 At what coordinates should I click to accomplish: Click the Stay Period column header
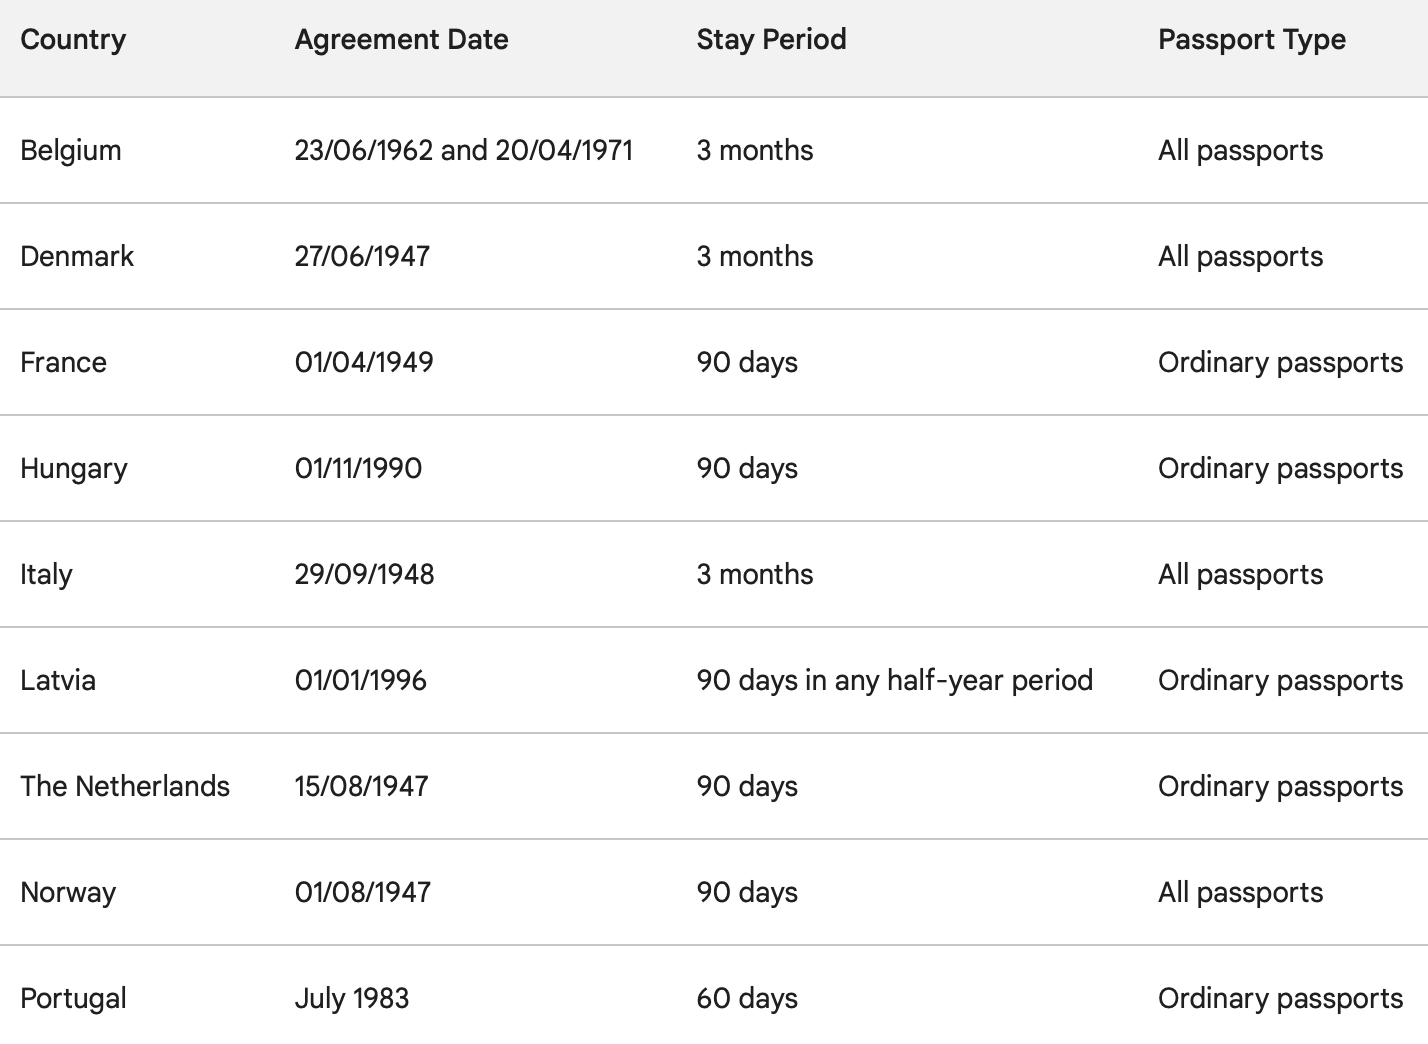771,40
